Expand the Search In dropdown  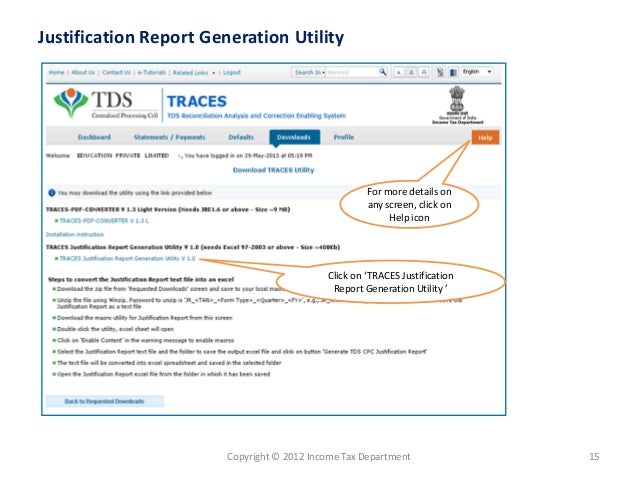(x=309, y=72)
